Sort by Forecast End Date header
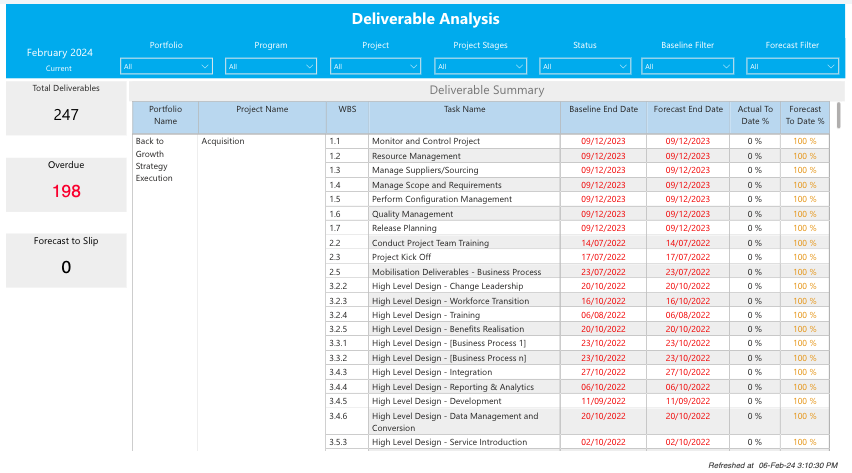 [688, 117]
